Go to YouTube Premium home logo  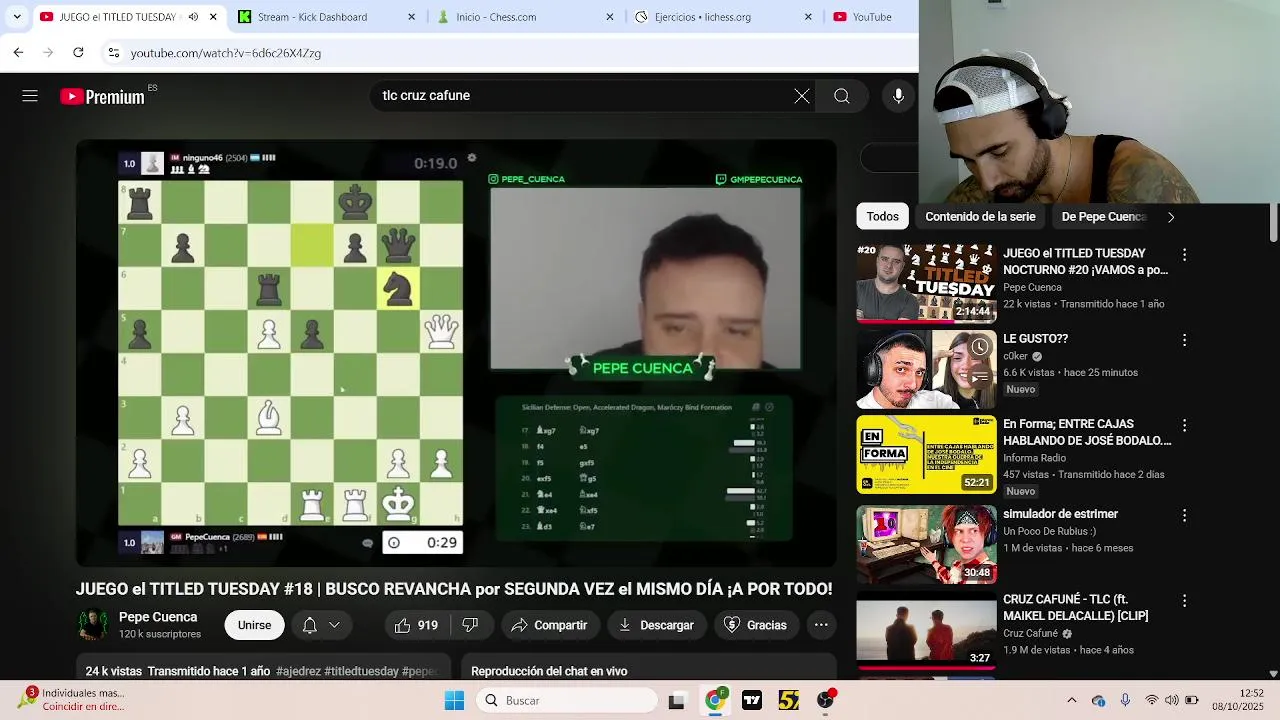[102, 97]
